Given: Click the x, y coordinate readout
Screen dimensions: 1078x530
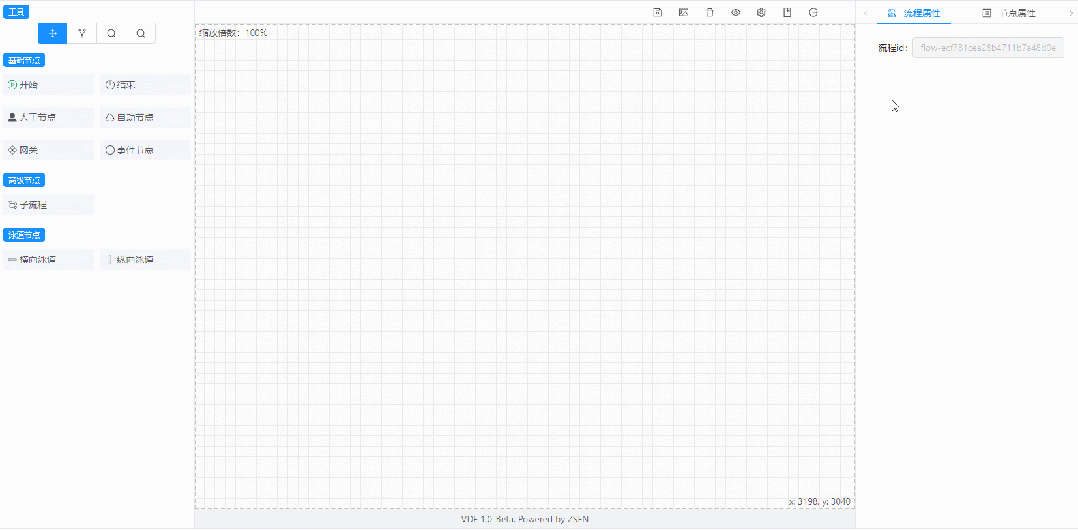Looking at the screenshot, I should 820,502.
